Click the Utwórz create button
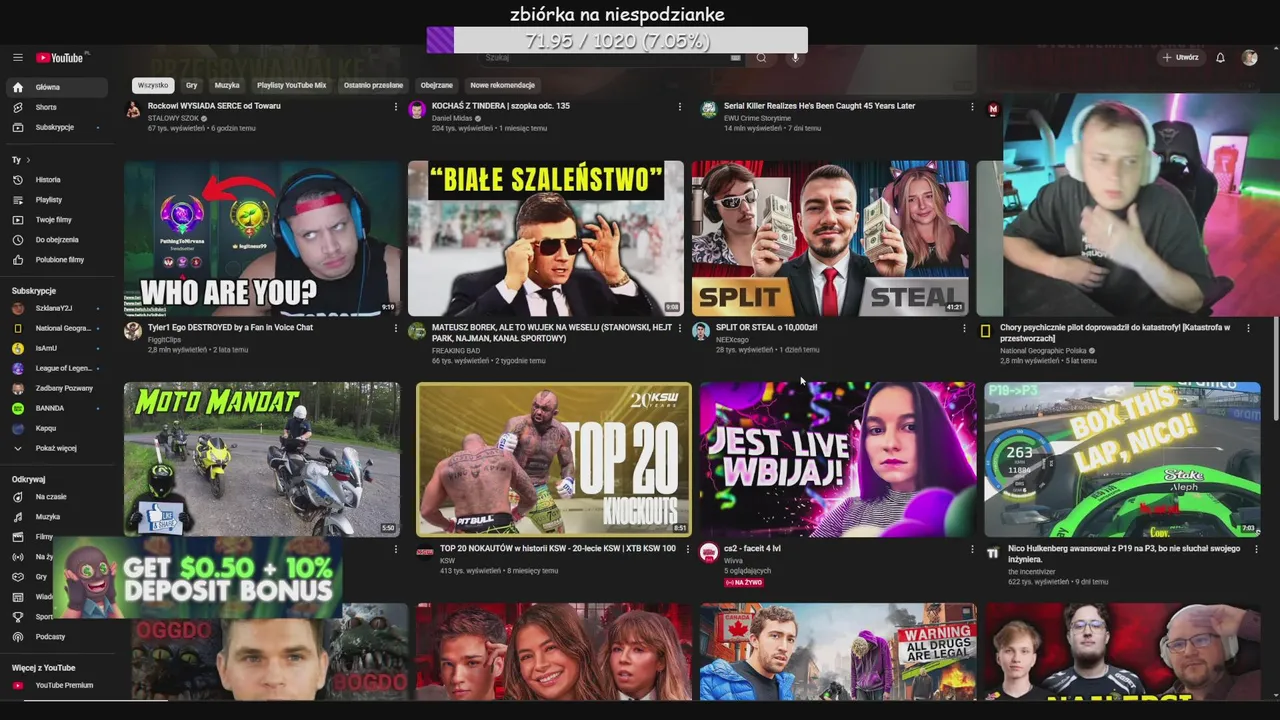The width and height of the screenshot is (1280, 720). point(1180,58)
